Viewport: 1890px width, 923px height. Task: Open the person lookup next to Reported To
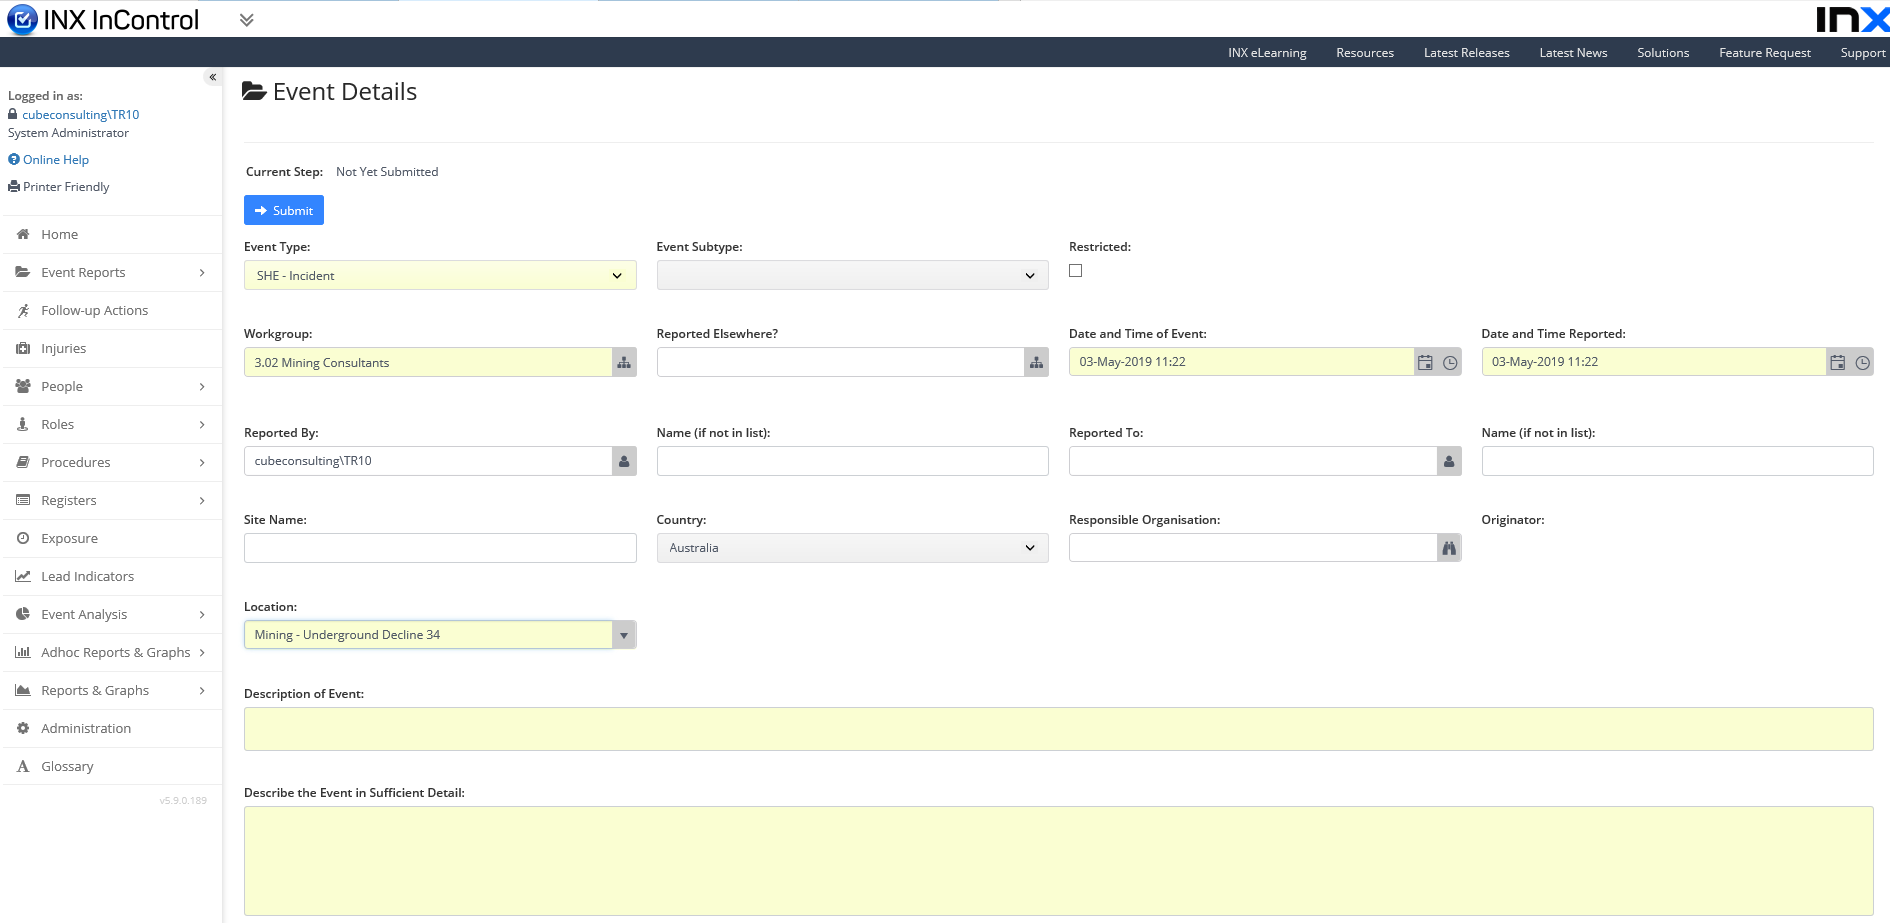(x=1448, y=461)
